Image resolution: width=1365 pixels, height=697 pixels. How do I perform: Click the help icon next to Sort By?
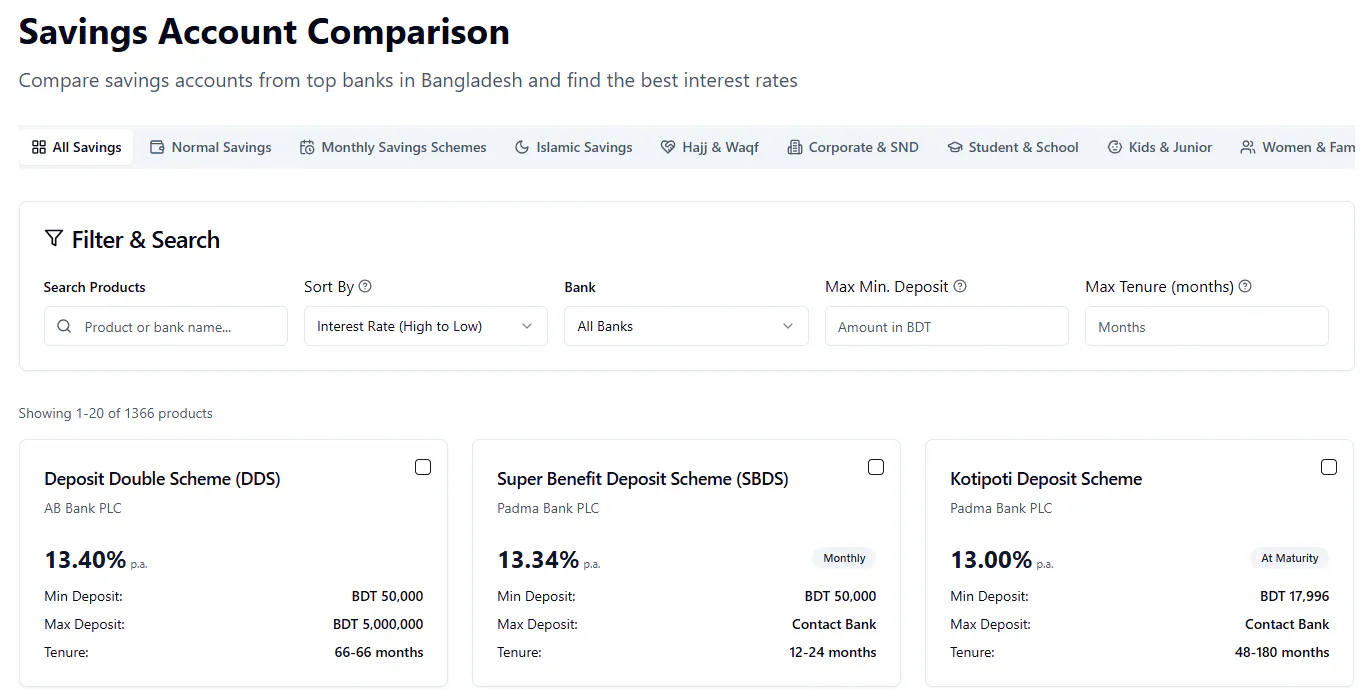(x=365, y=286)
